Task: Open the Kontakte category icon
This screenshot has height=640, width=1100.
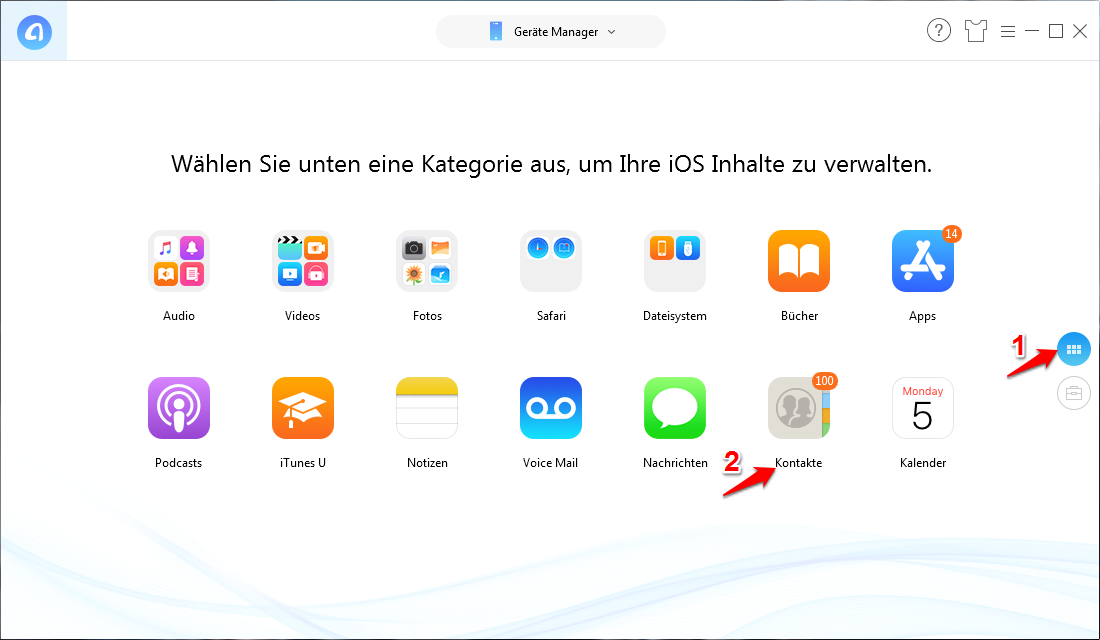Action: [x=799, y=408]
